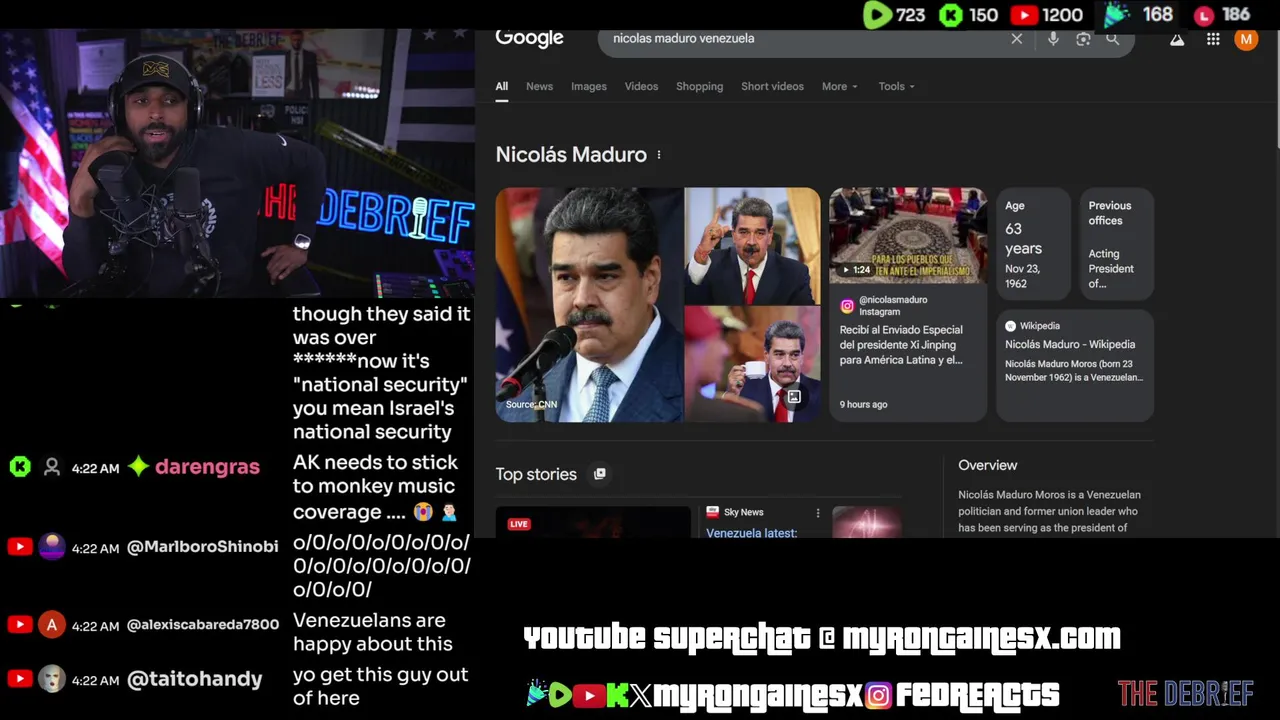Click the red L viewer count icon
Viewport: 1280px width, 720px height.
point(1204,15)
